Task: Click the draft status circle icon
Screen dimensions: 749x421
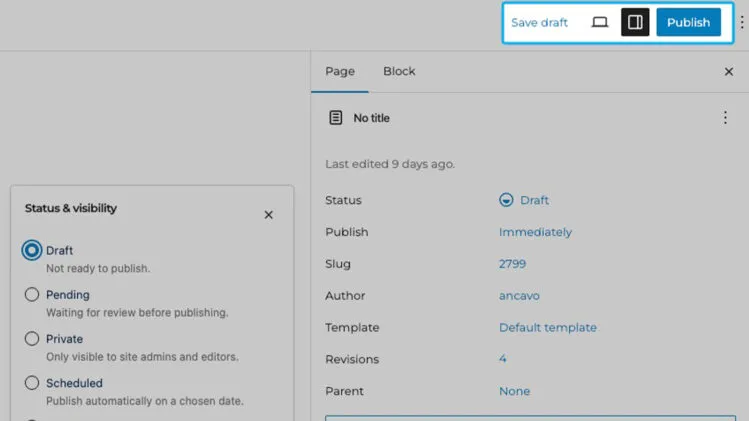Action: pyautogui.click(x=506, y=200)
